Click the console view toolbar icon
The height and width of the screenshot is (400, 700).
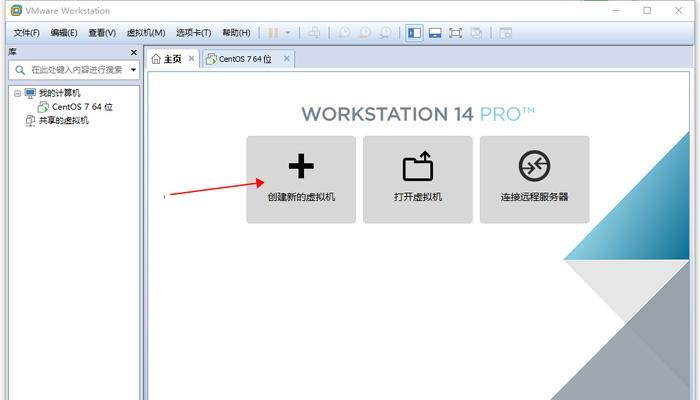tap(505, 33)
